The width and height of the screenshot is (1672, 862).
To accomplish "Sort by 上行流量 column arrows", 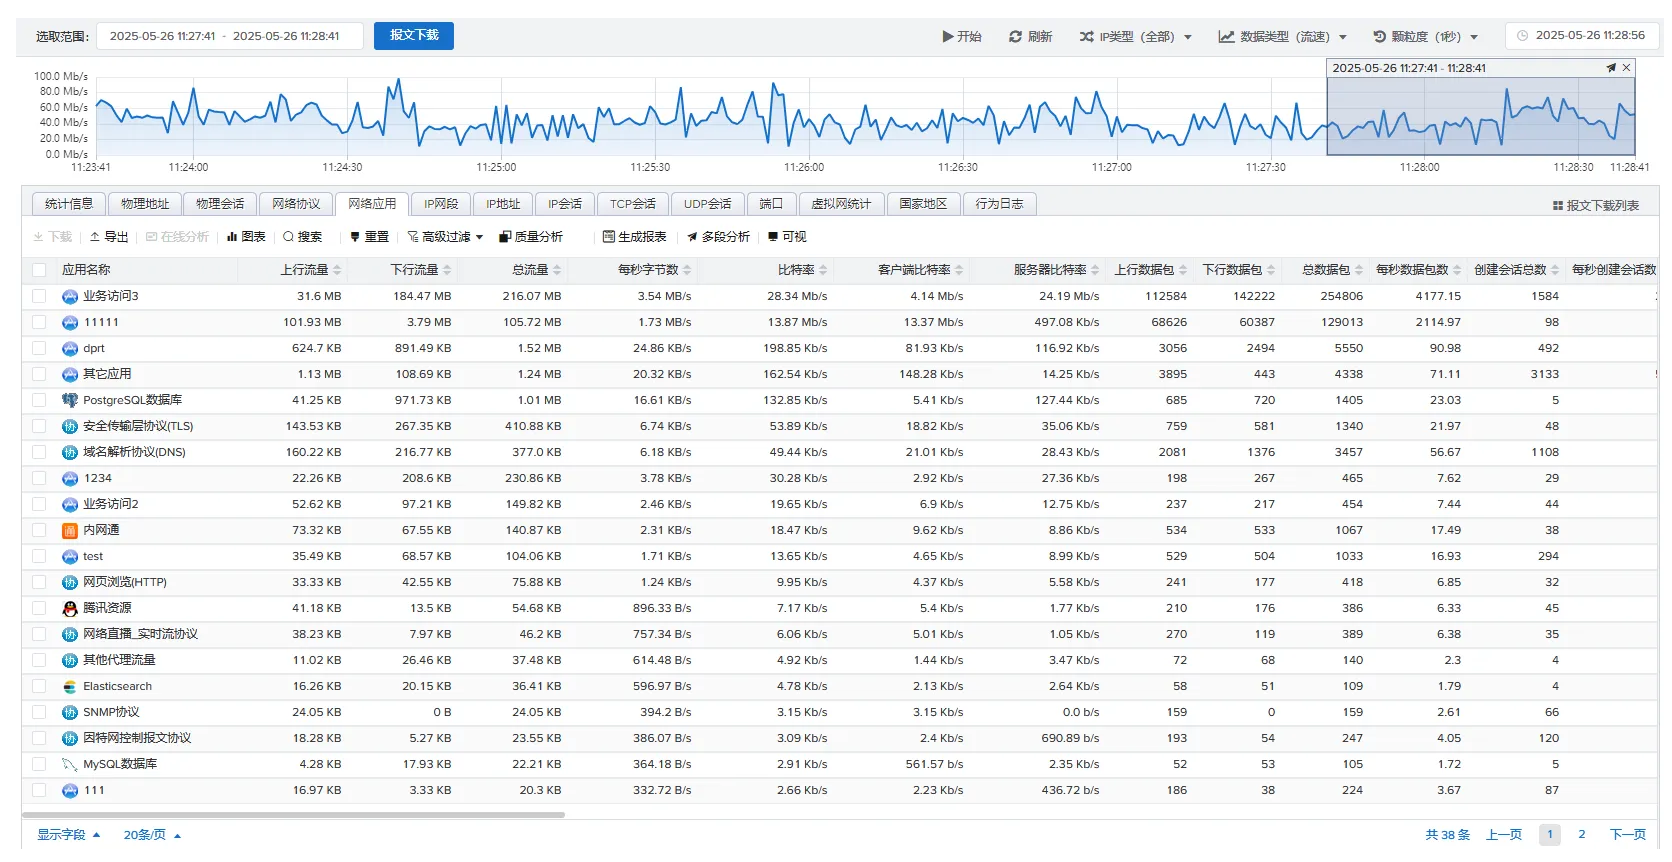I will point(337,270).
